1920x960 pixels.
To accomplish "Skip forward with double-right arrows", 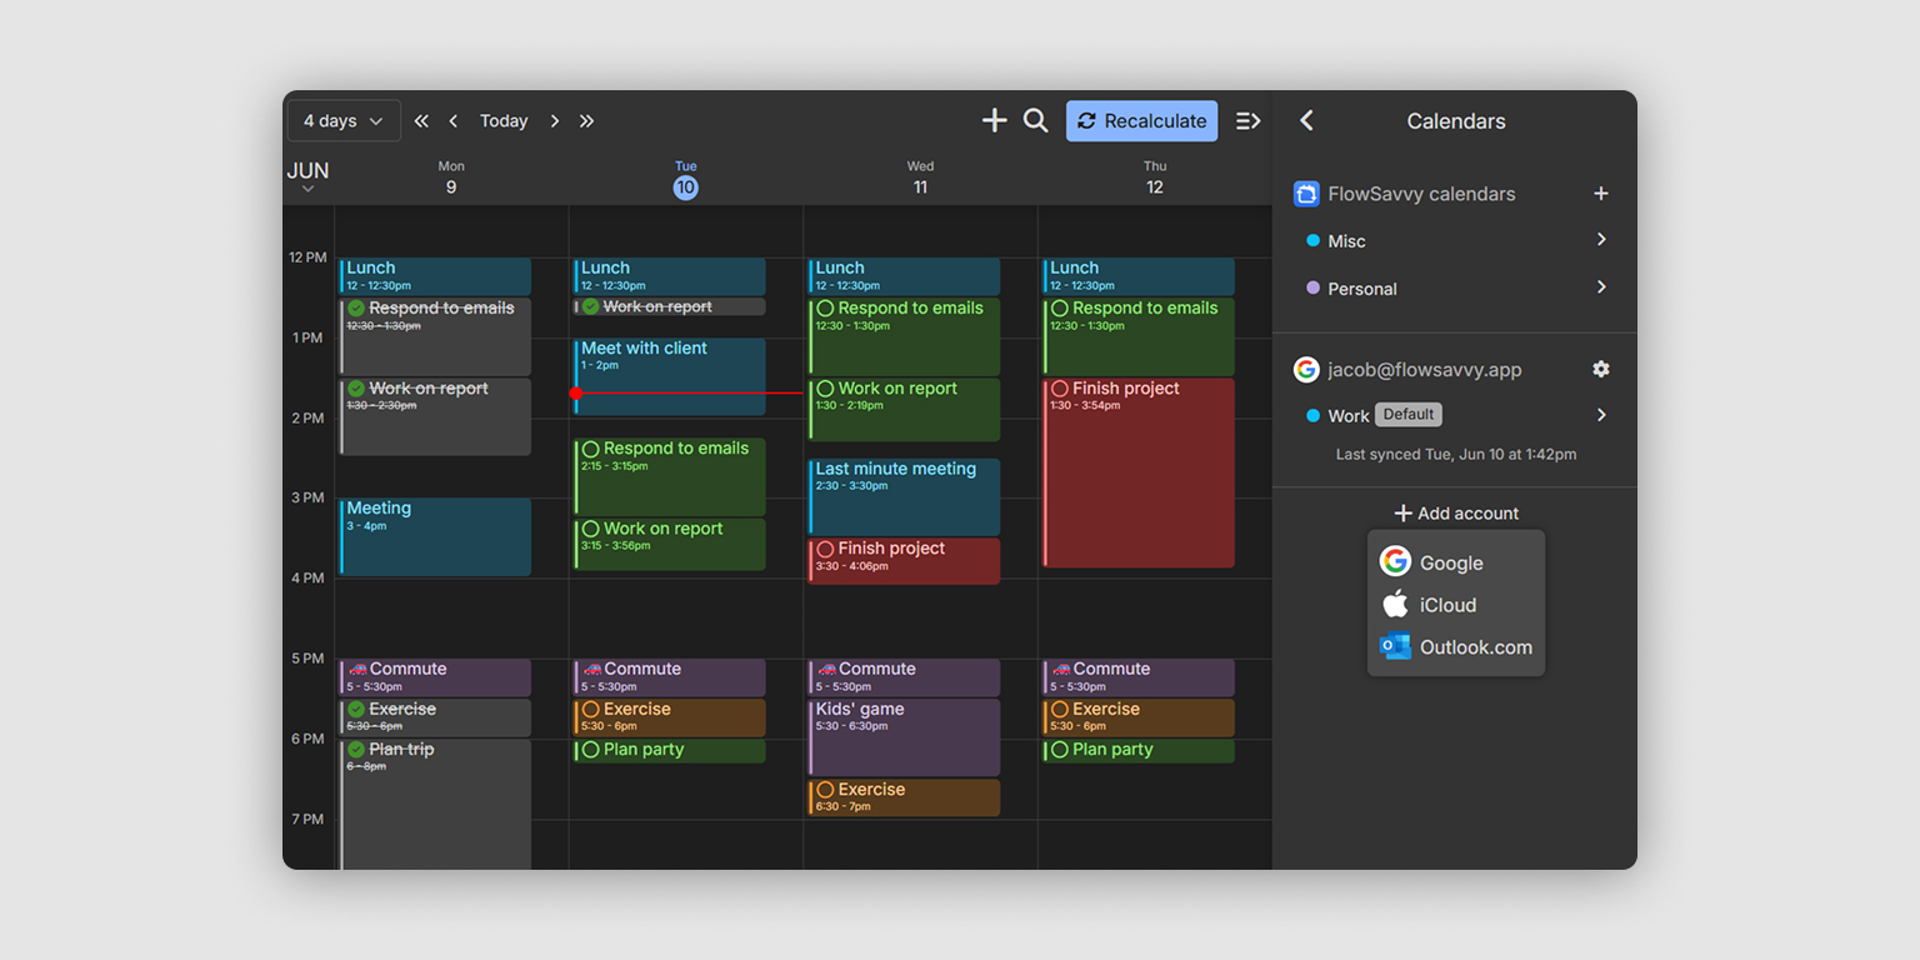I will pyautogui.click(x=587, y=121).
